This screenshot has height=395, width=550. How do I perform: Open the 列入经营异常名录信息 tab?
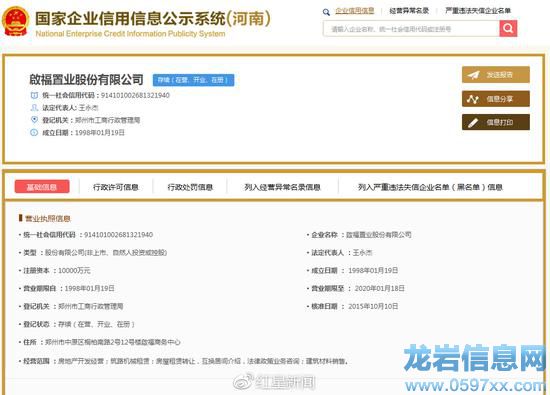click(282, 187)
